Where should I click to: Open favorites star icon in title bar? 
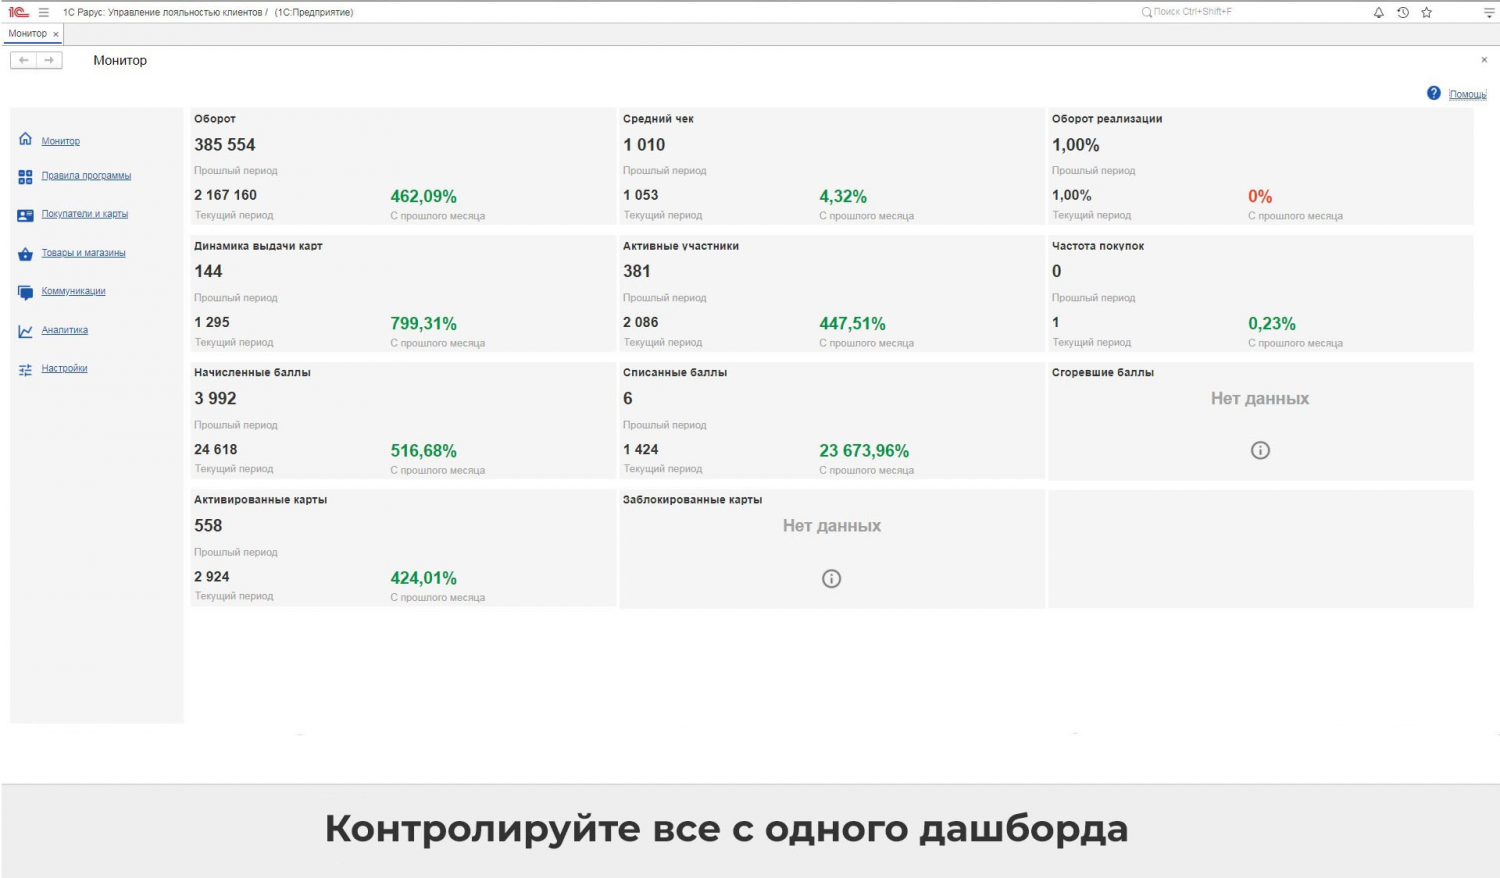[x=1427, y=13]
